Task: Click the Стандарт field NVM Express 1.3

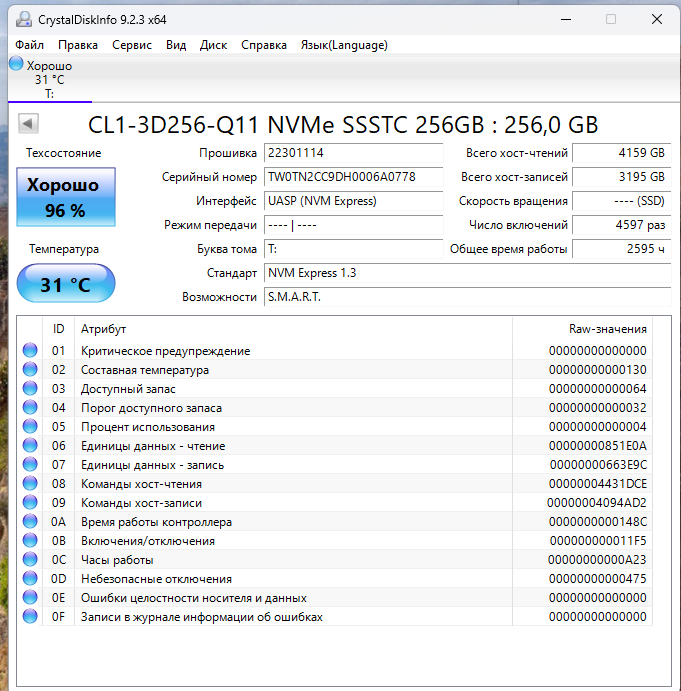Action: pos(467,273)
